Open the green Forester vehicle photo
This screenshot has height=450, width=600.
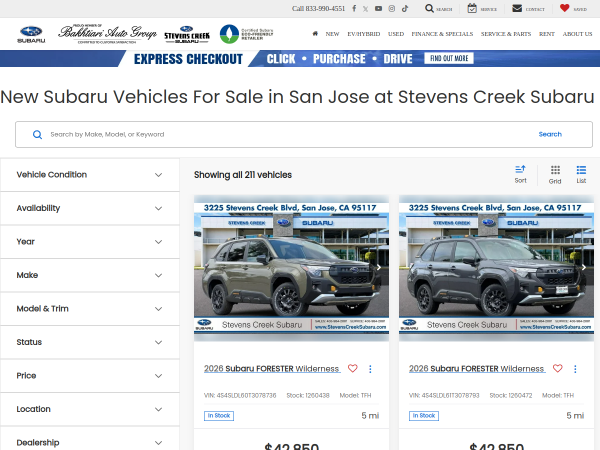click(291, 268)
